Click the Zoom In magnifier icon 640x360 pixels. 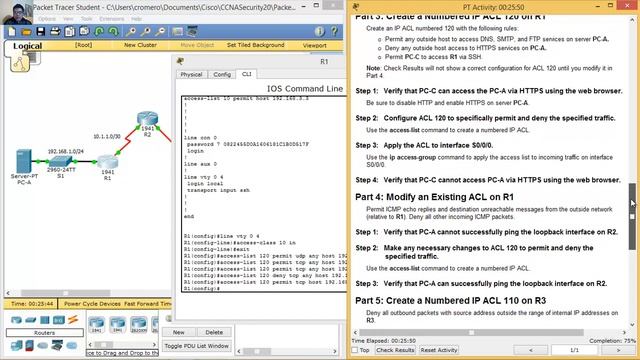[x=131, y=31]
